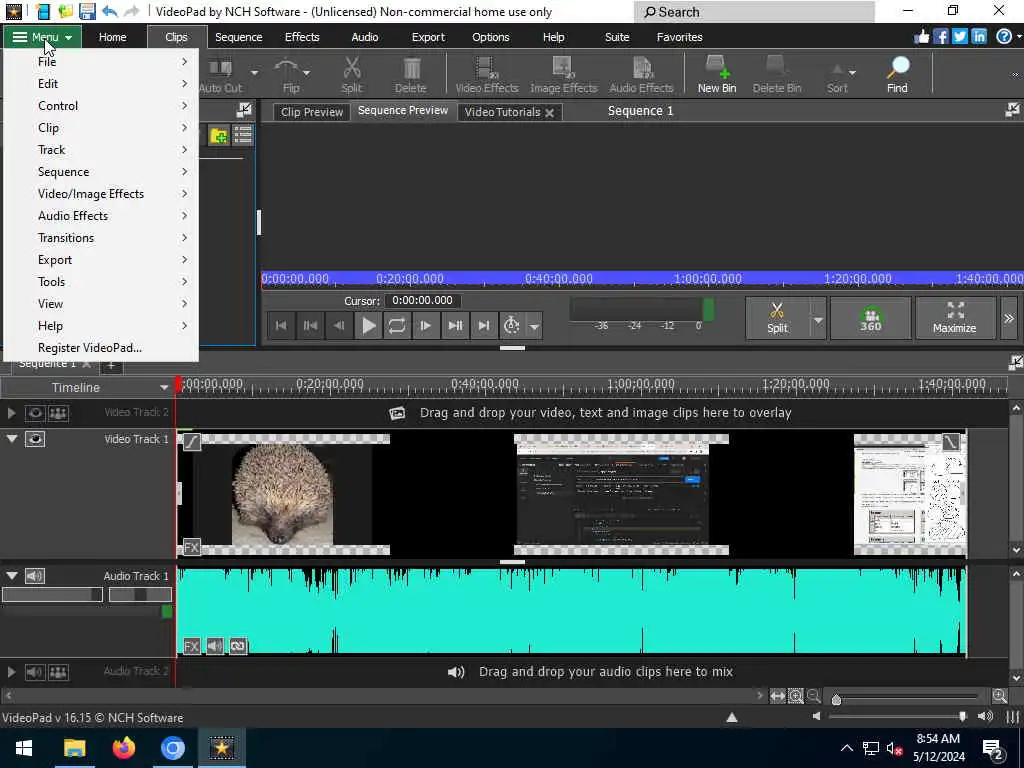
Task: Click the 360 view button in the preview controls
Action: 870,319
